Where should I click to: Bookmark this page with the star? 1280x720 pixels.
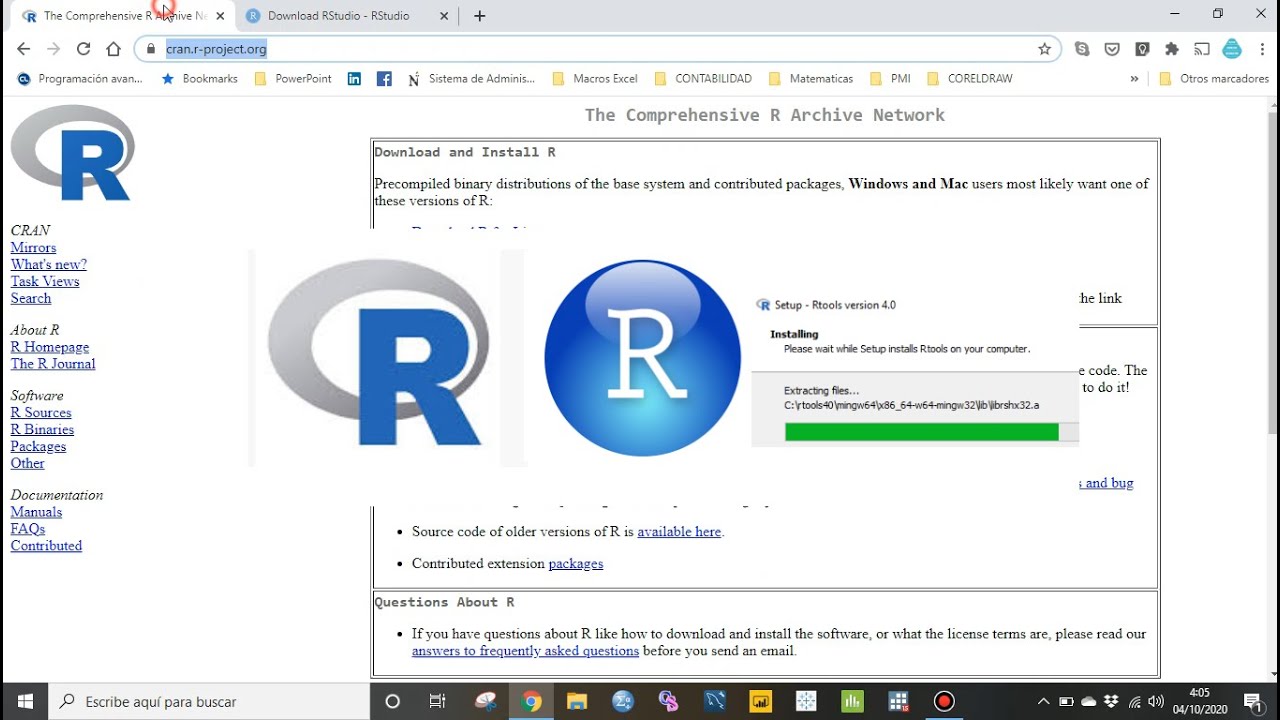[x=1044, y=49]
